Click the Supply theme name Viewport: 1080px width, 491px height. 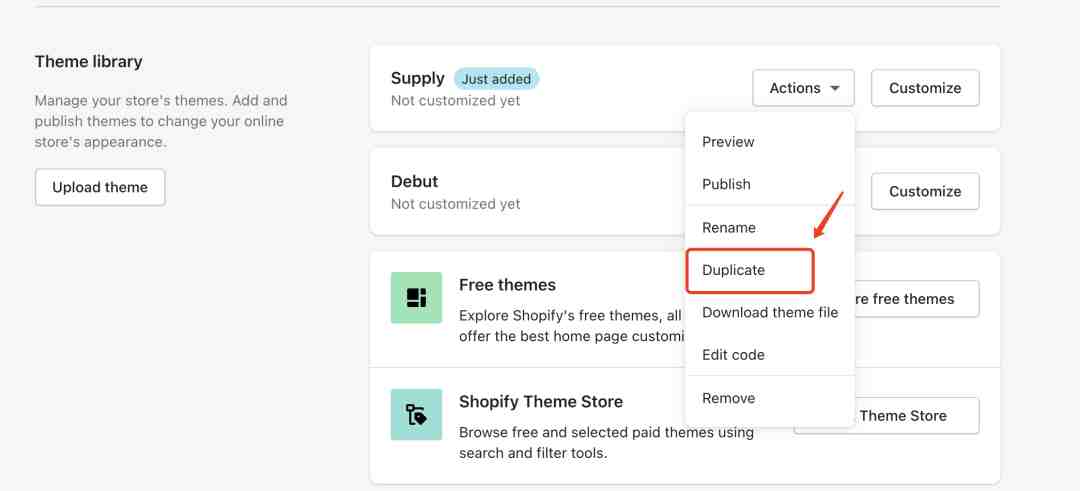pyautogui.click(x=417, y=78)
